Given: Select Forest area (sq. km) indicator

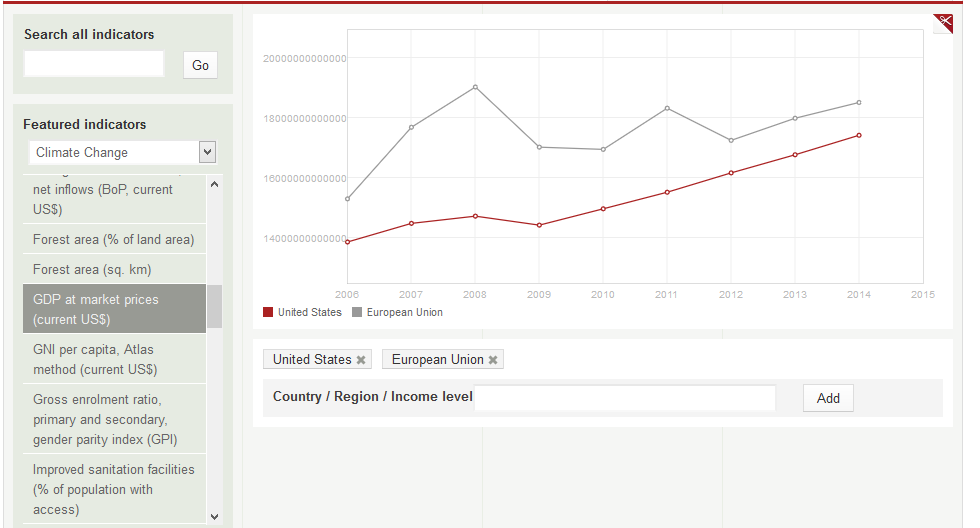Looking at the screenshot, I should [92, 270].
